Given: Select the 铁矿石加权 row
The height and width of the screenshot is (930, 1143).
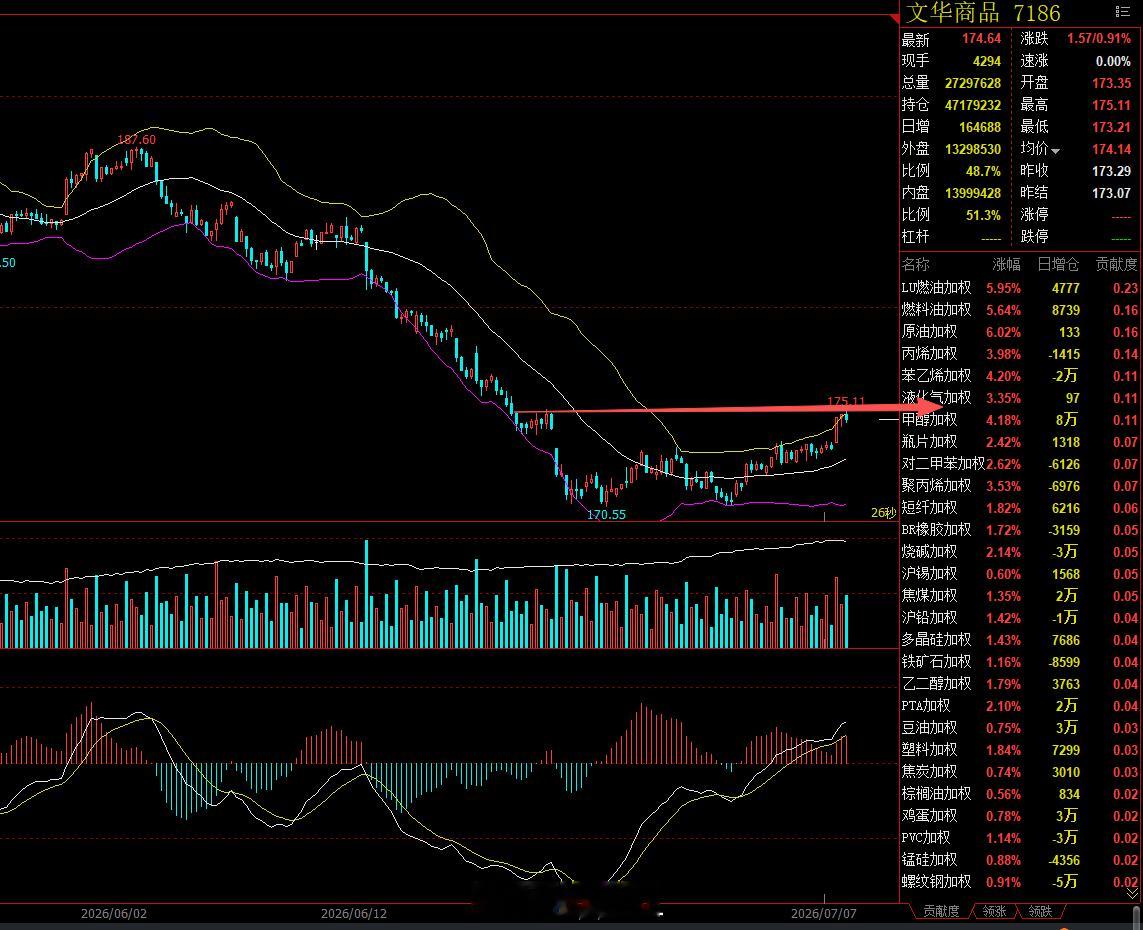Looking at the screenshot, I should pyautogui.click(x=1020, y=662).
